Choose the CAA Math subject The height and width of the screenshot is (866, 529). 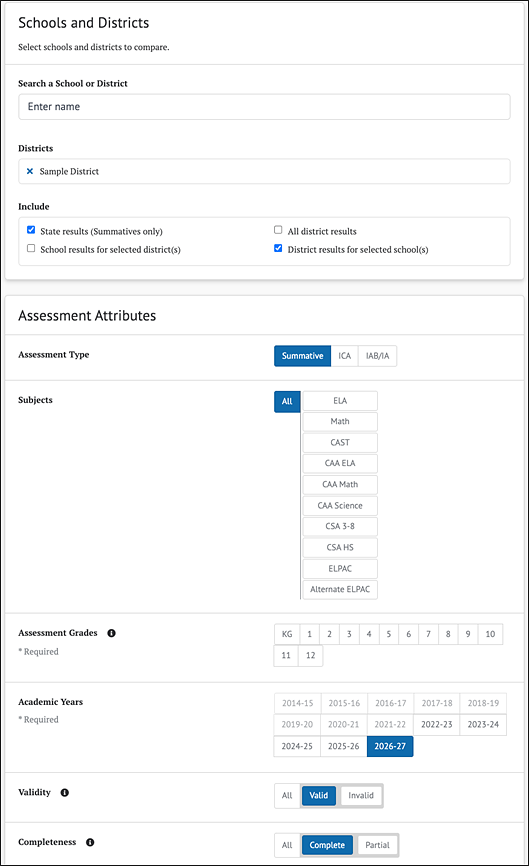(x=340, y=484)
